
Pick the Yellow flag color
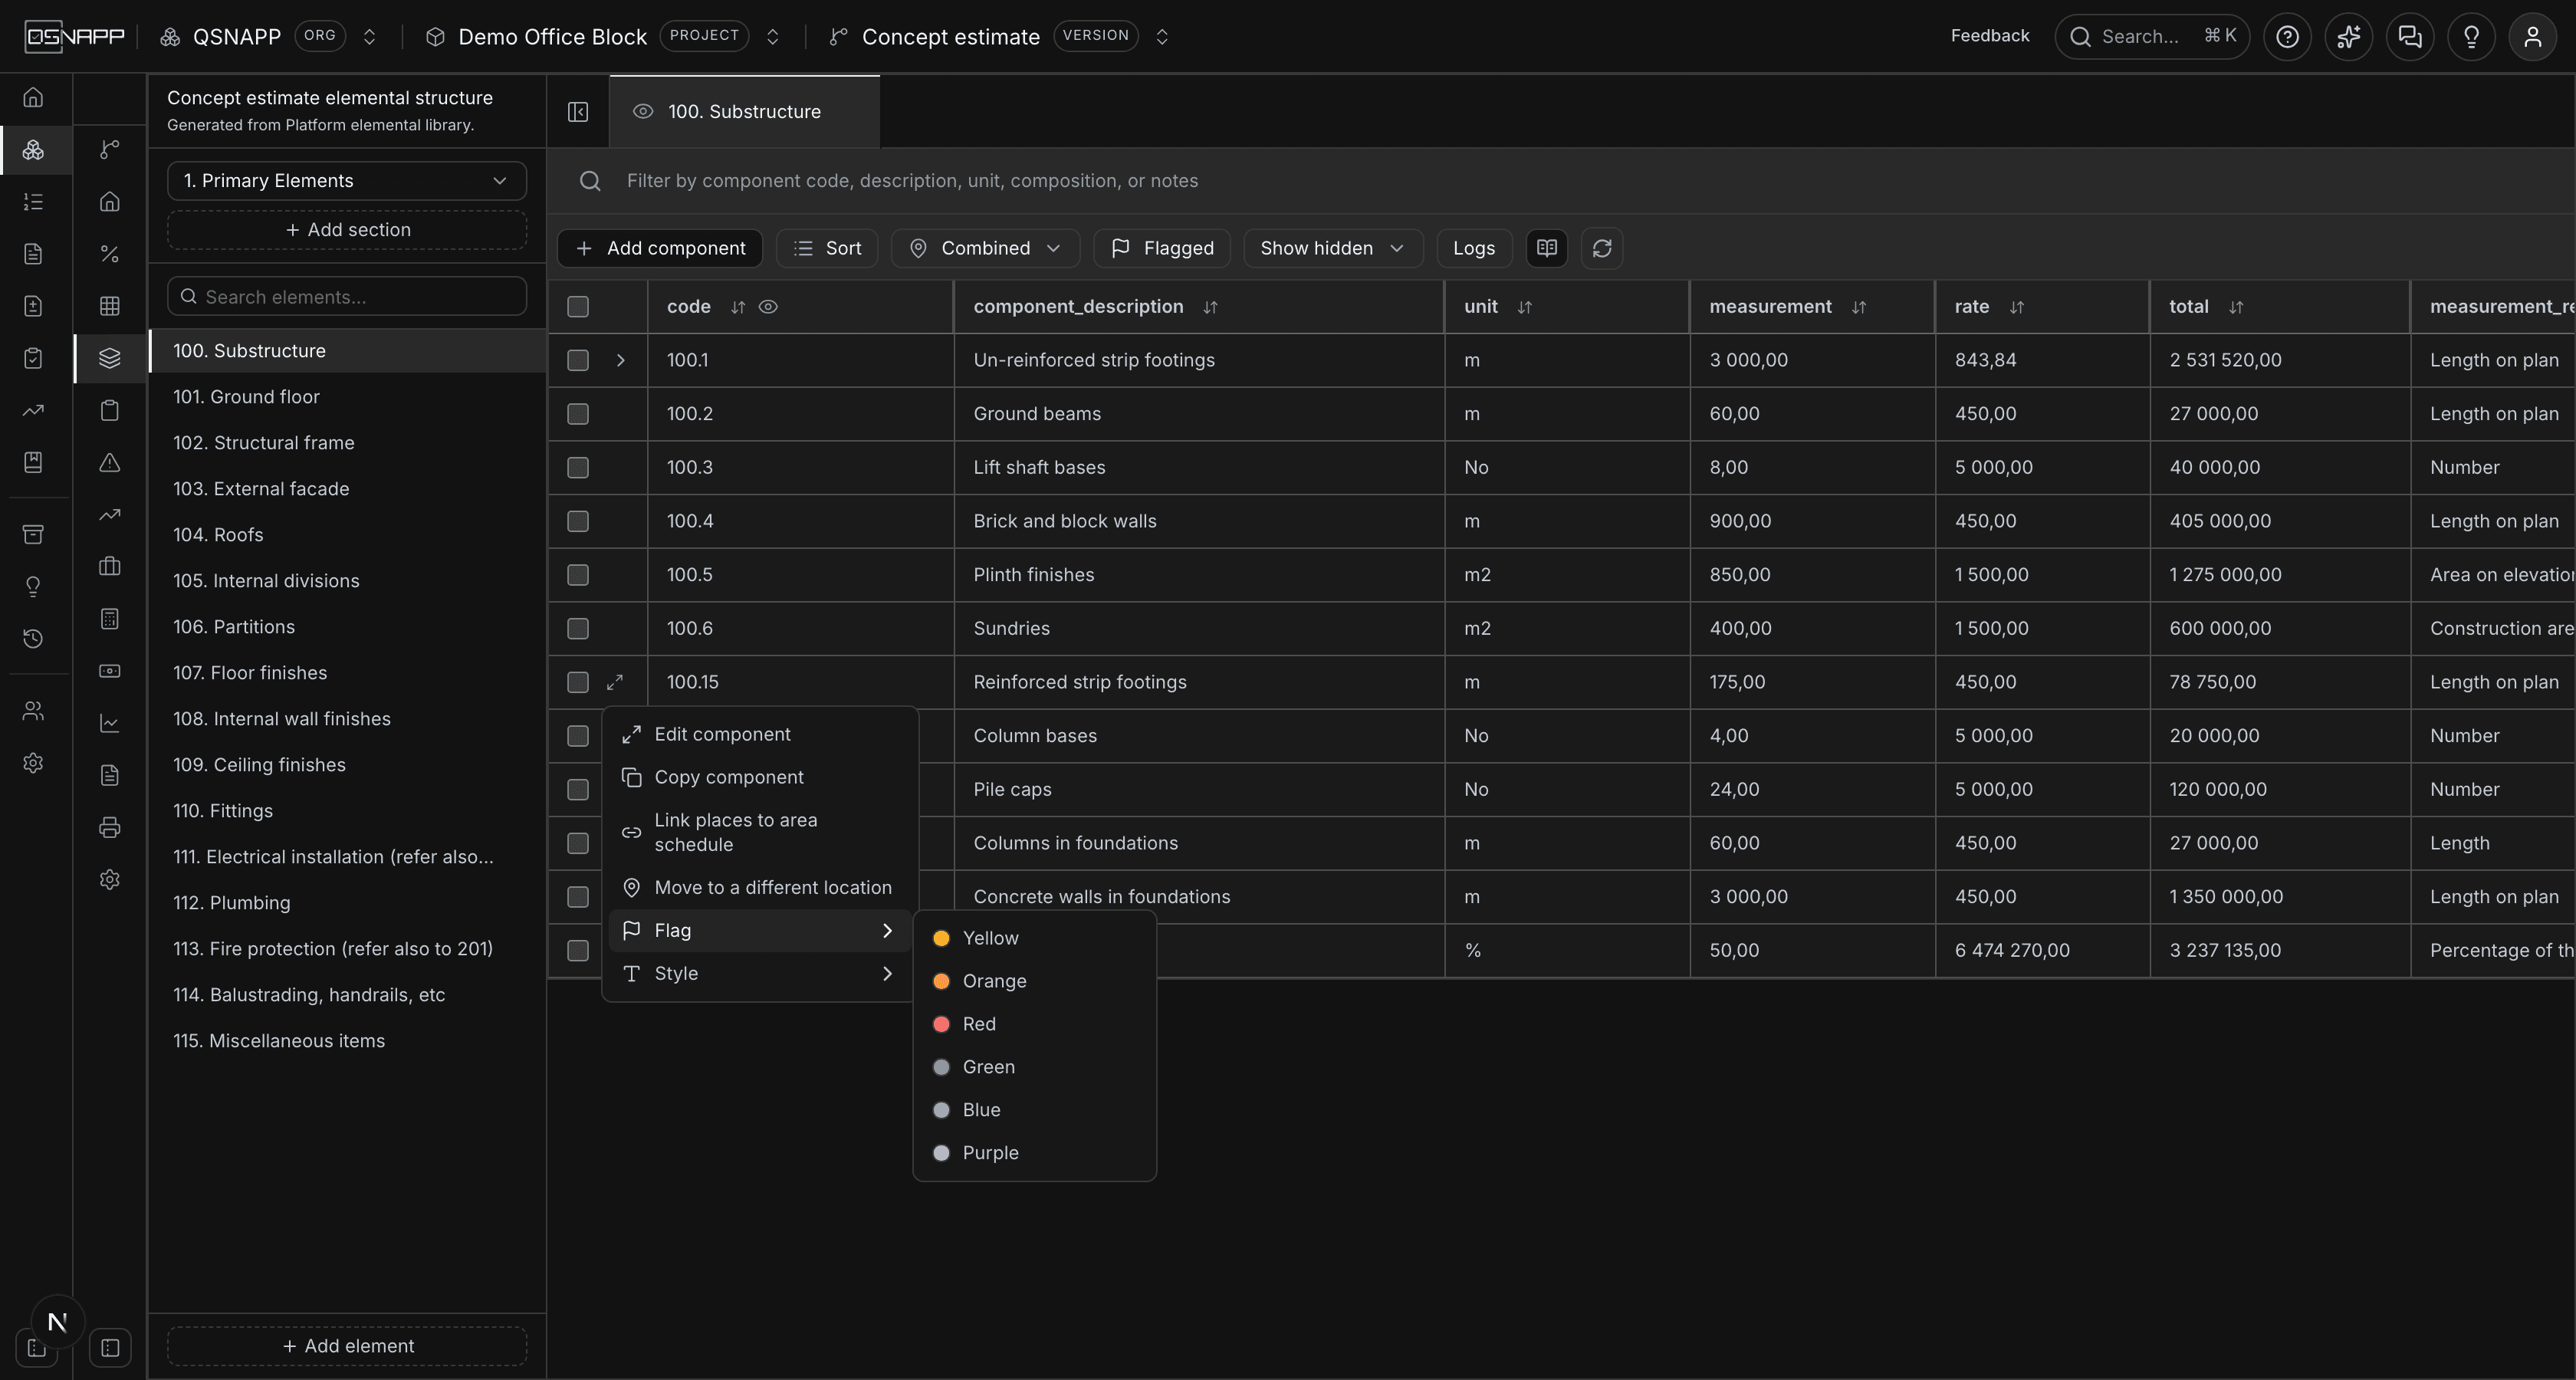pos(1034,938)
